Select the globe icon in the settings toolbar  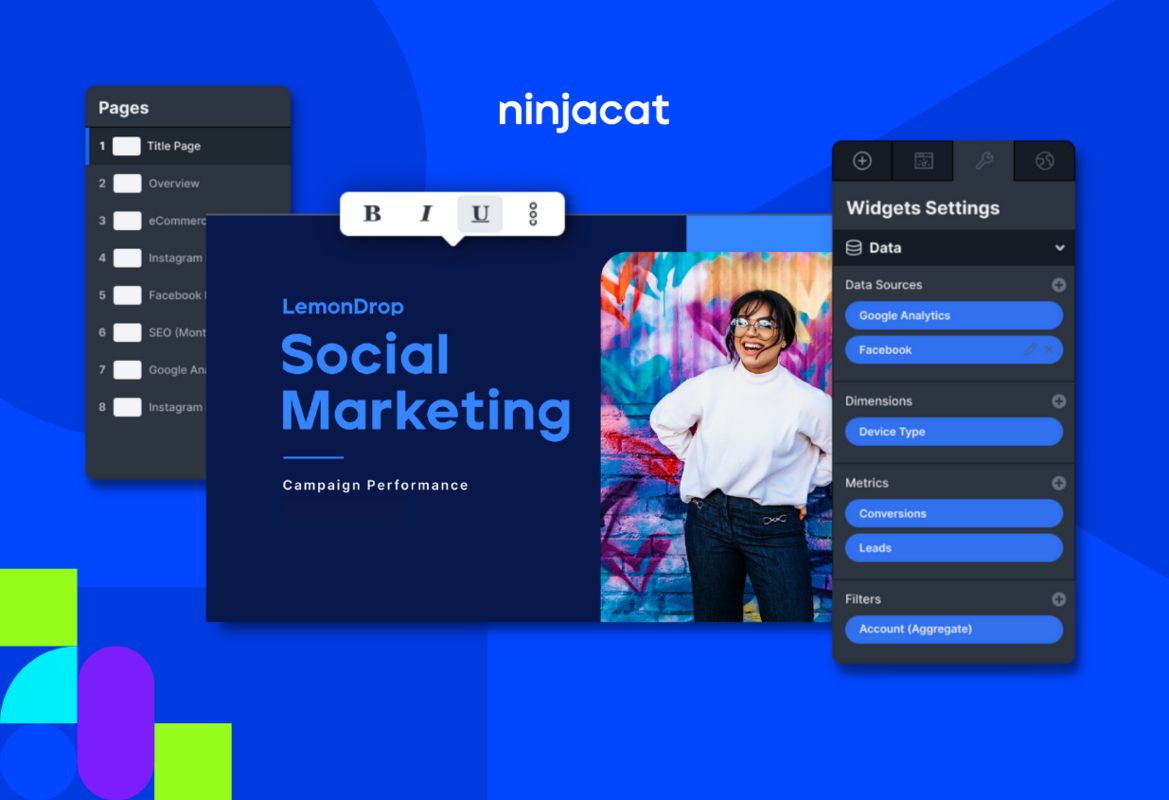1044,160
